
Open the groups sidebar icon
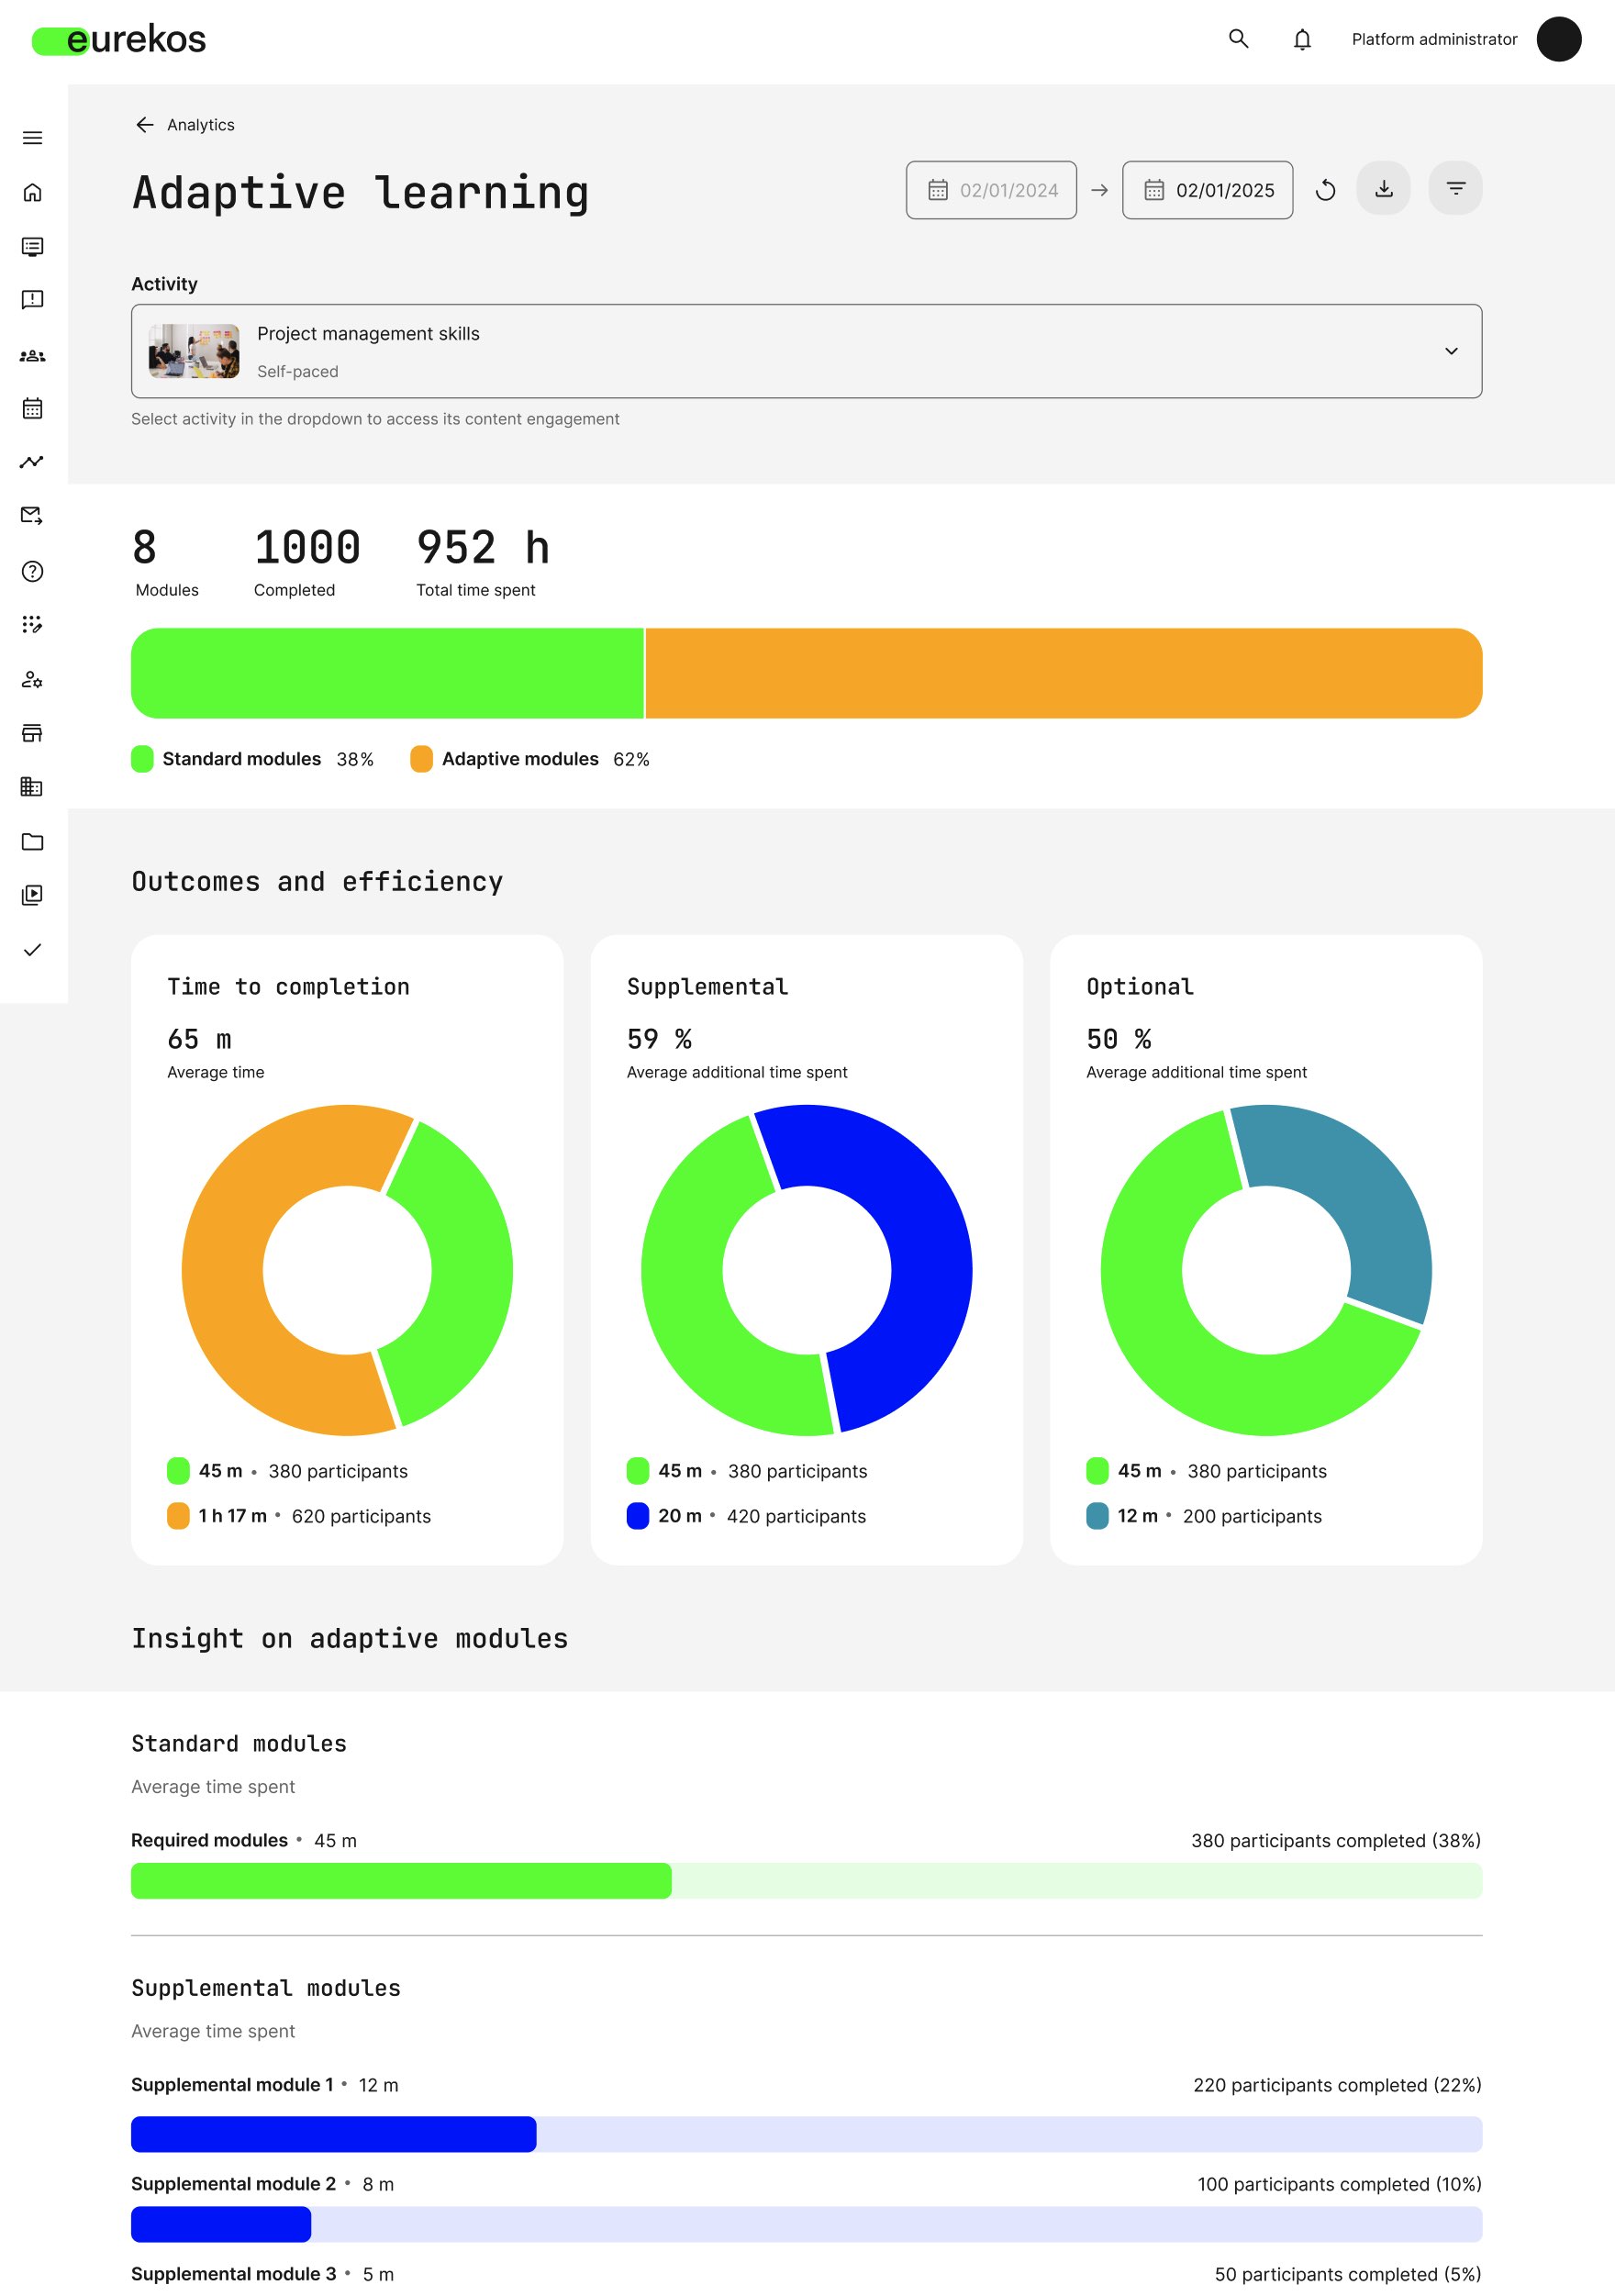[x=32, y=355]
